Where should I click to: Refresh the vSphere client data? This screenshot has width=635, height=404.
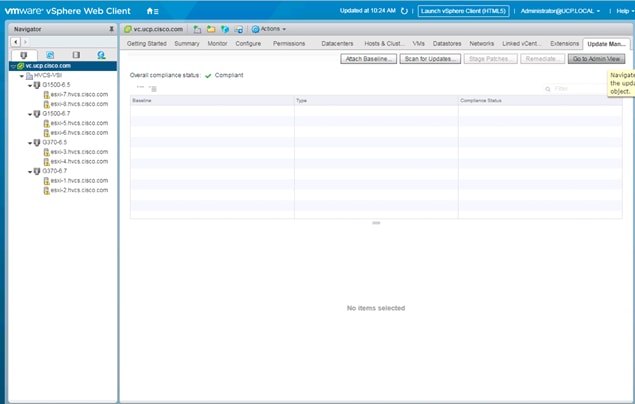(404, 11)
